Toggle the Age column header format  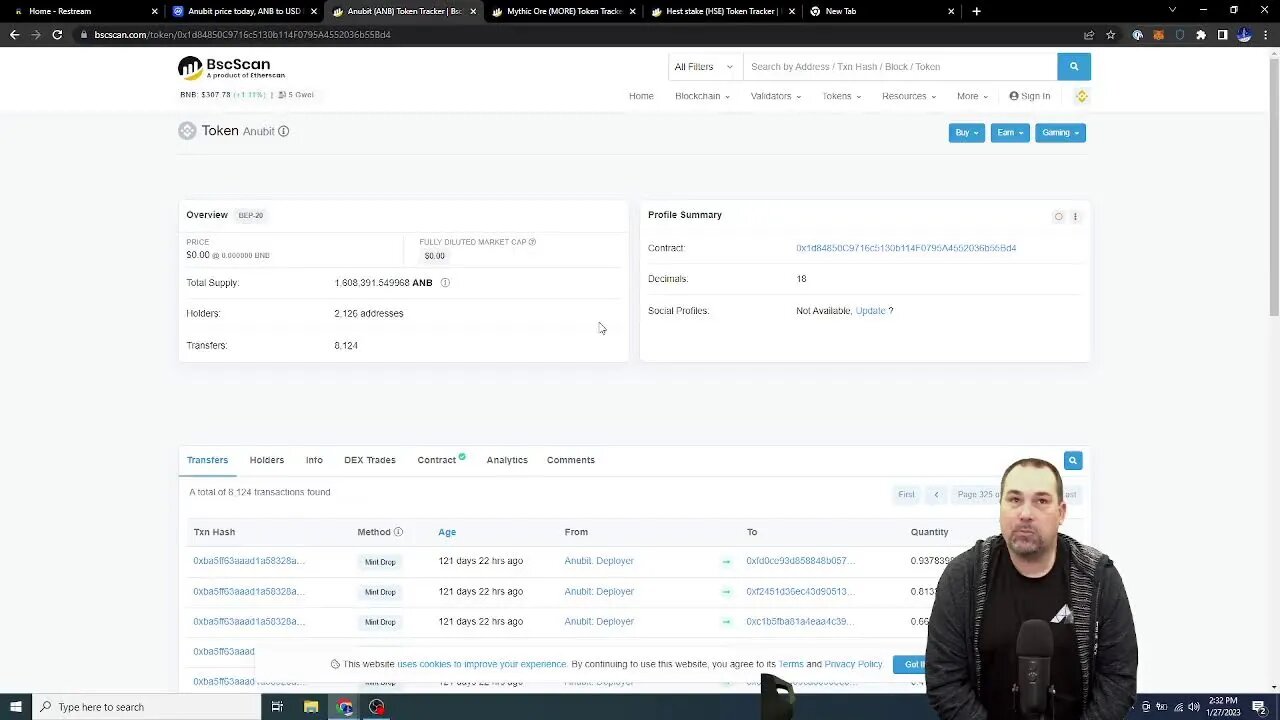[447, 532]
